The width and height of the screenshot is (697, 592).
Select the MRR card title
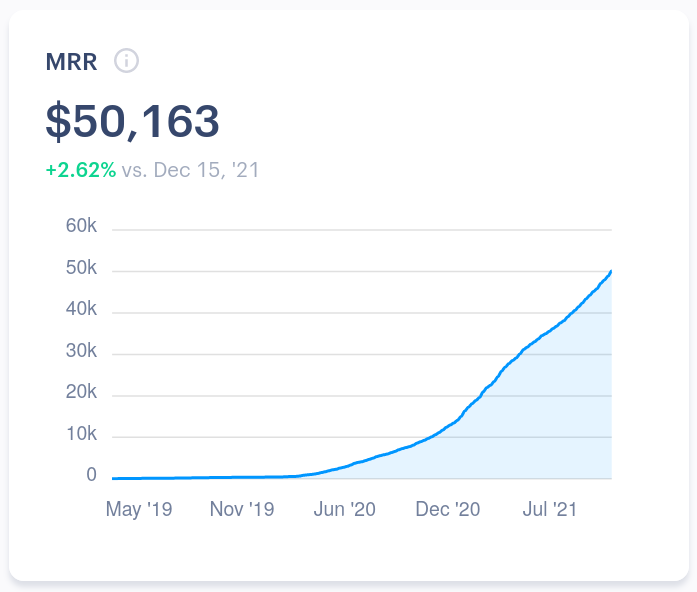click(x=71, y=62)
